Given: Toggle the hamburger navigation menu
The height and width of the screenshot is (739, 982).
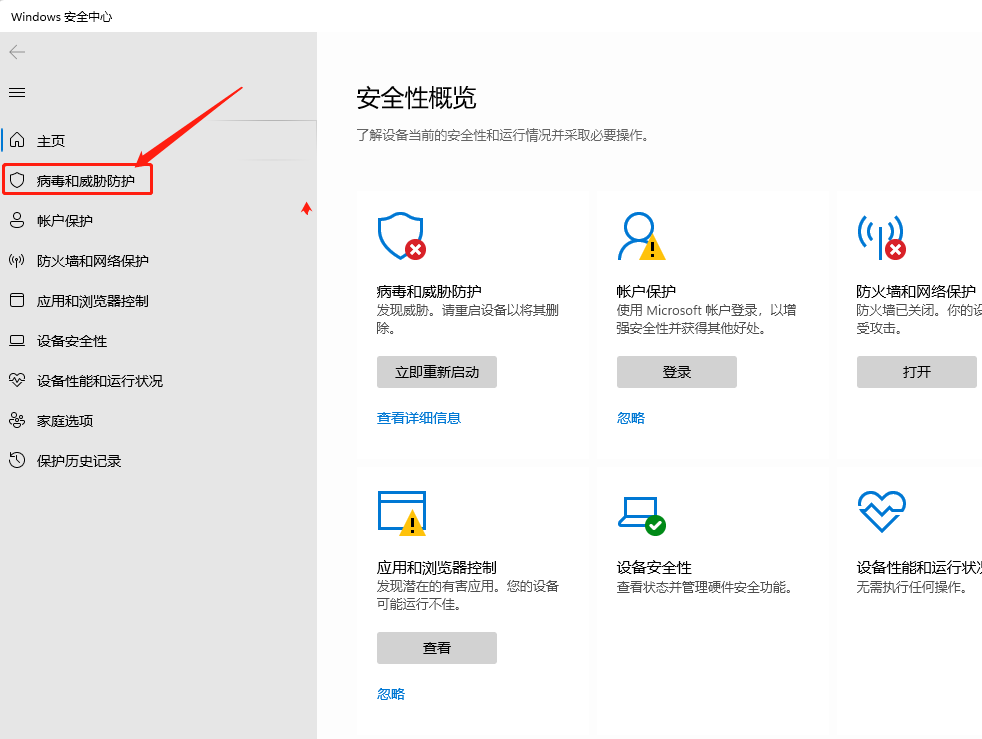Looking at the screenshot, I should click(x=17, y=93).
